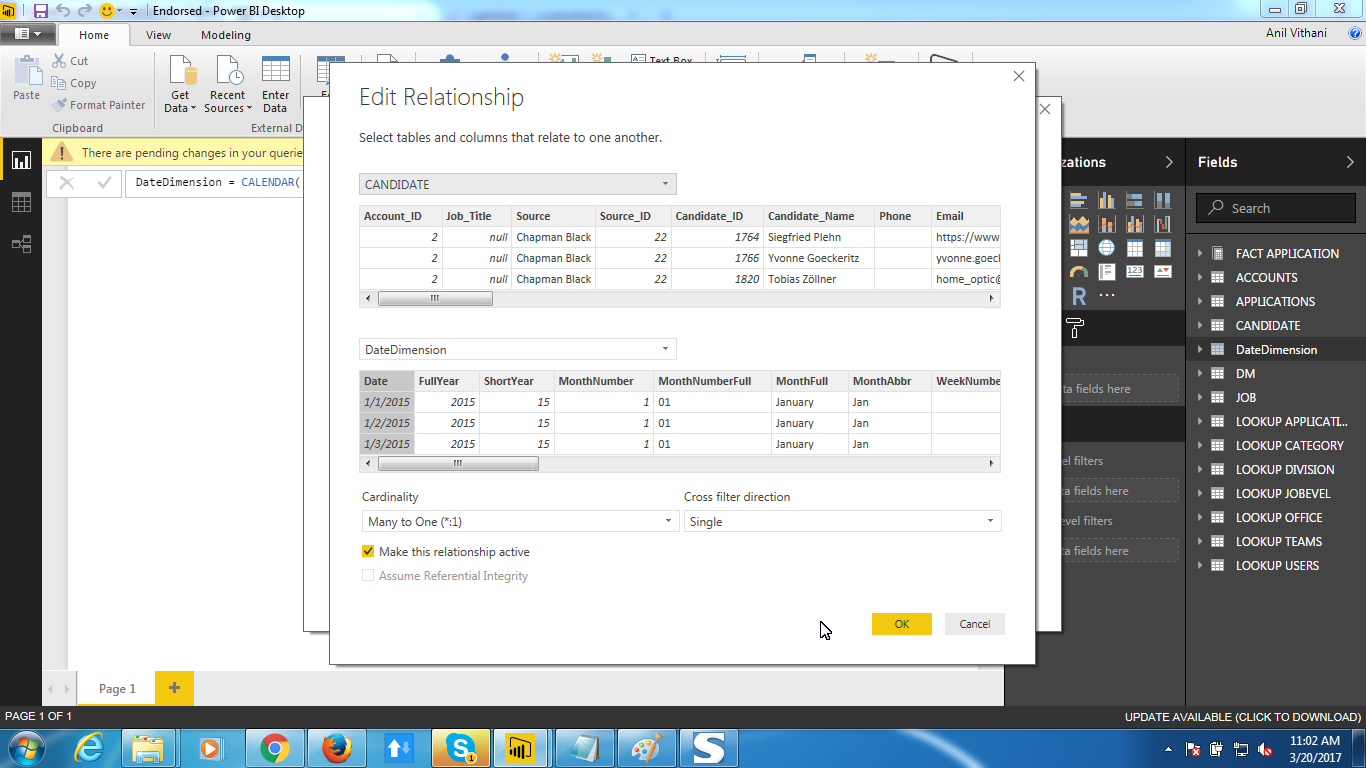
Task: Select the gauge visualization
Action: [1078, 272]
